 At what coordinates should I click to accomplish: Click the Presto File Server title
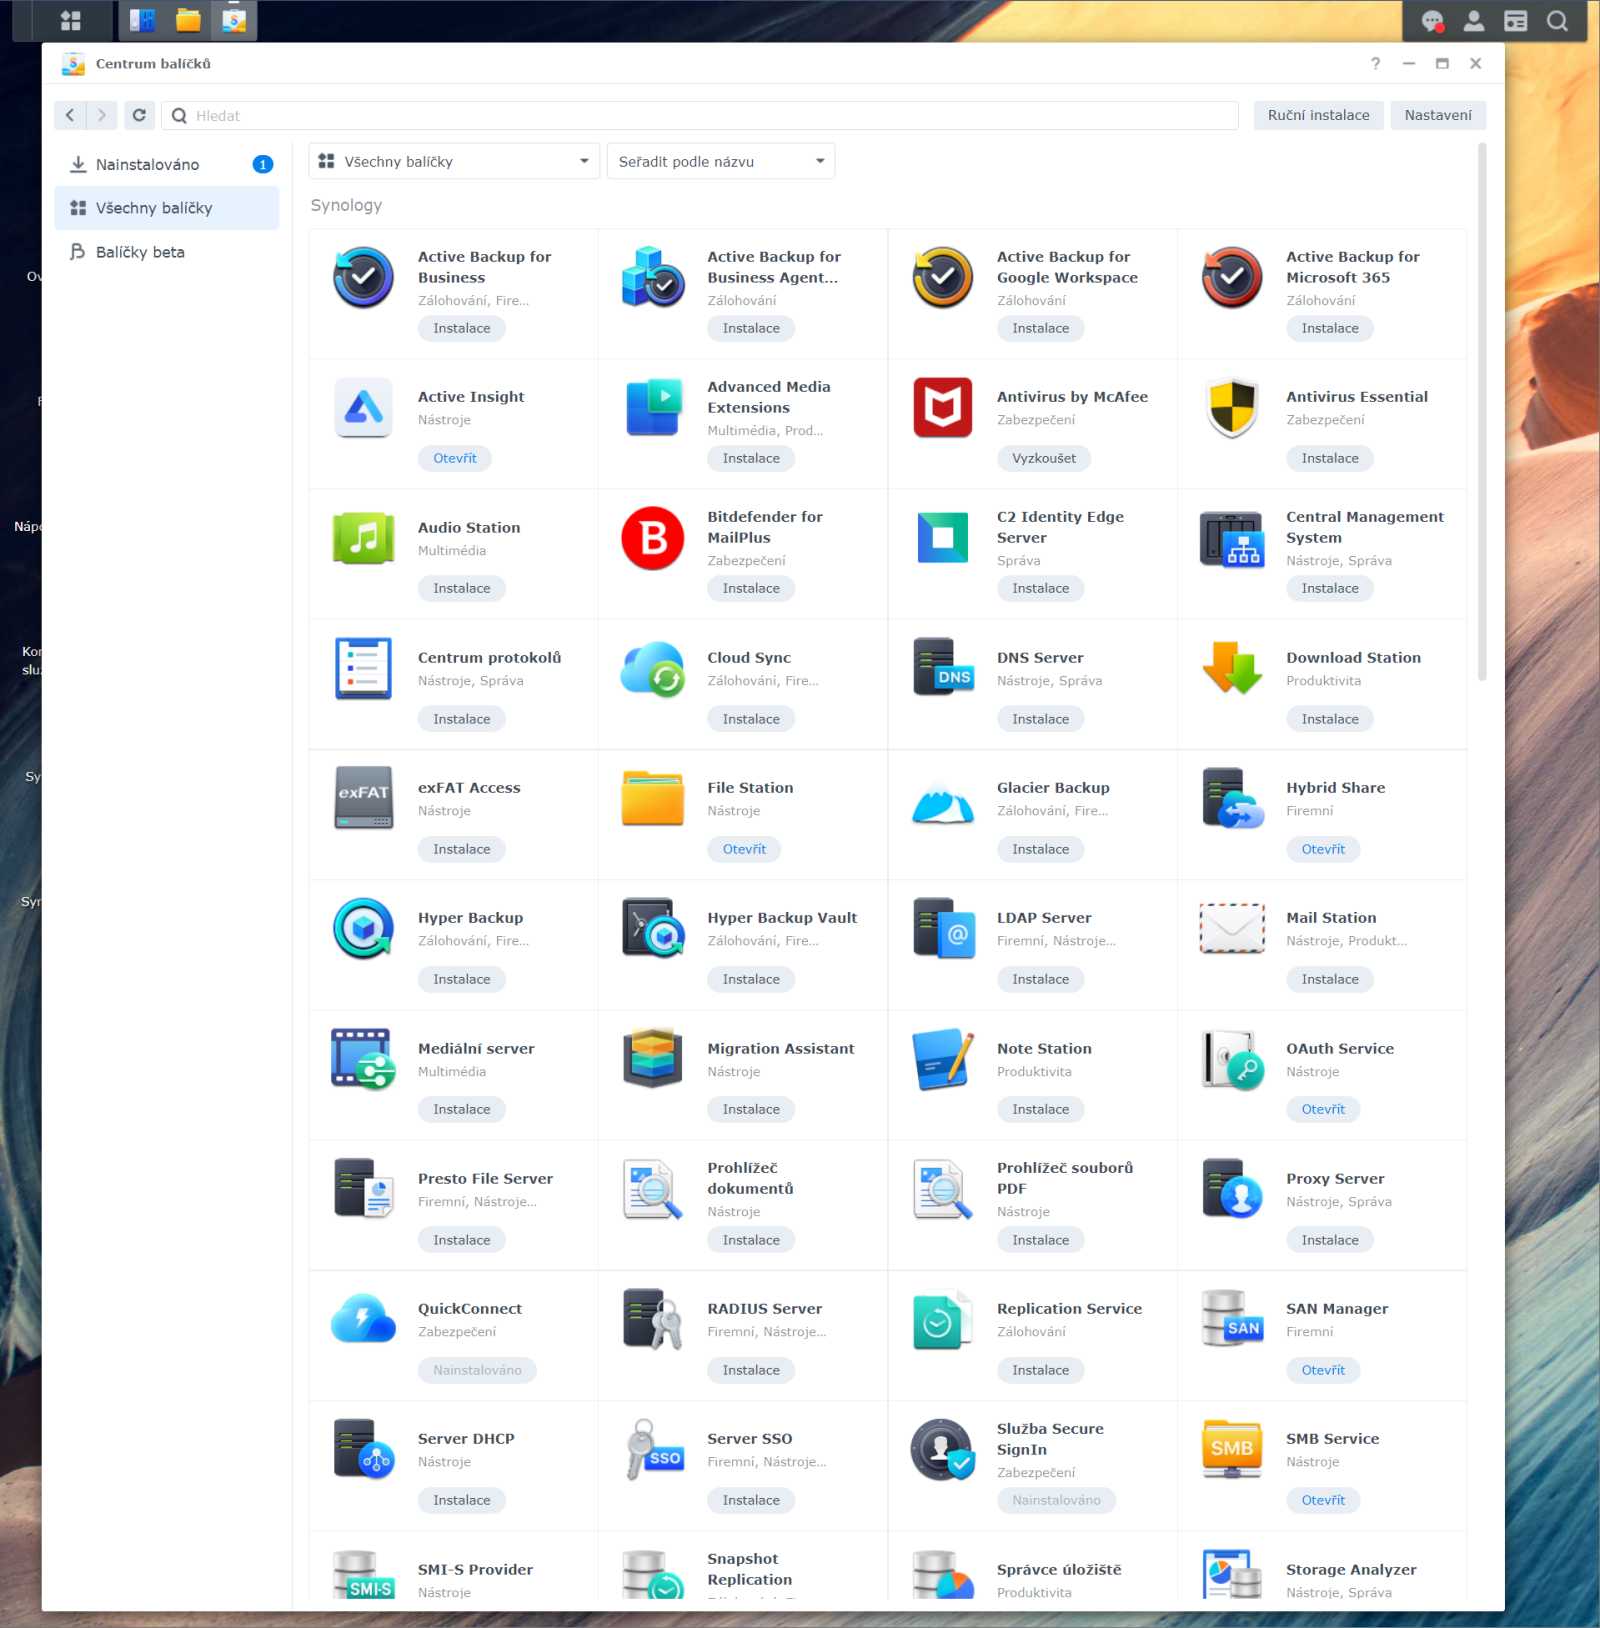(x=485, y=1179)
